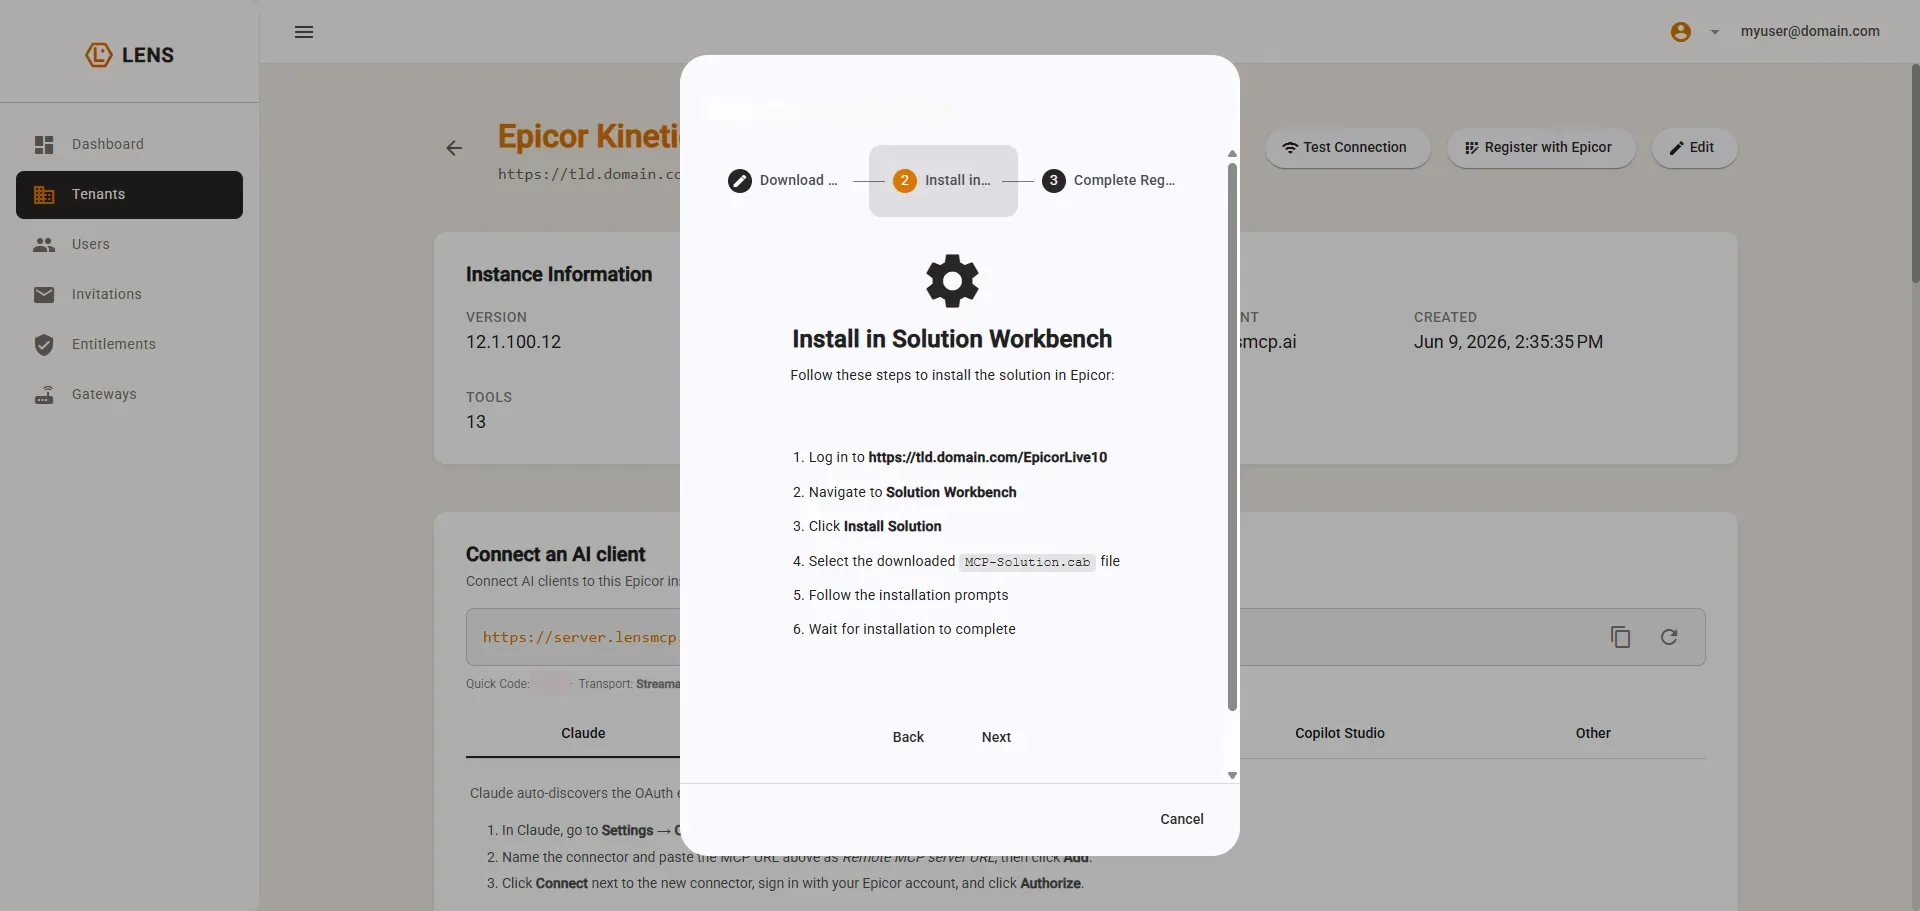The image size is (1920, 911).
Task: Expand the account dropdown arrow
Action: pyautogui.click(x=1715, y=32)
